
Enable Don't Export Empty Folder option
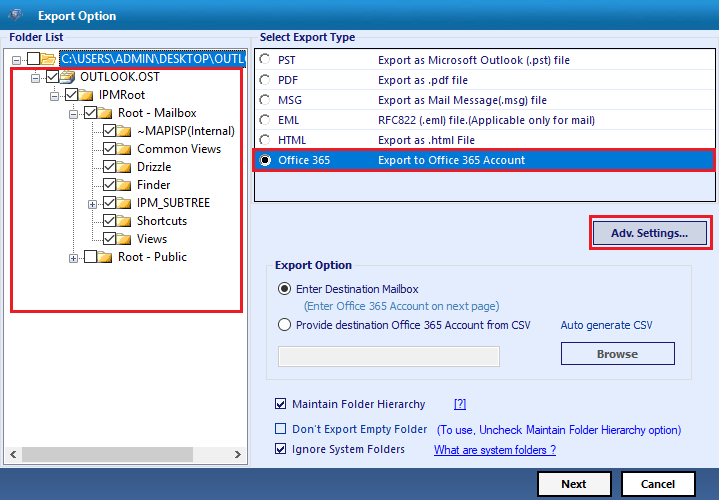click(x=281, y=429)
